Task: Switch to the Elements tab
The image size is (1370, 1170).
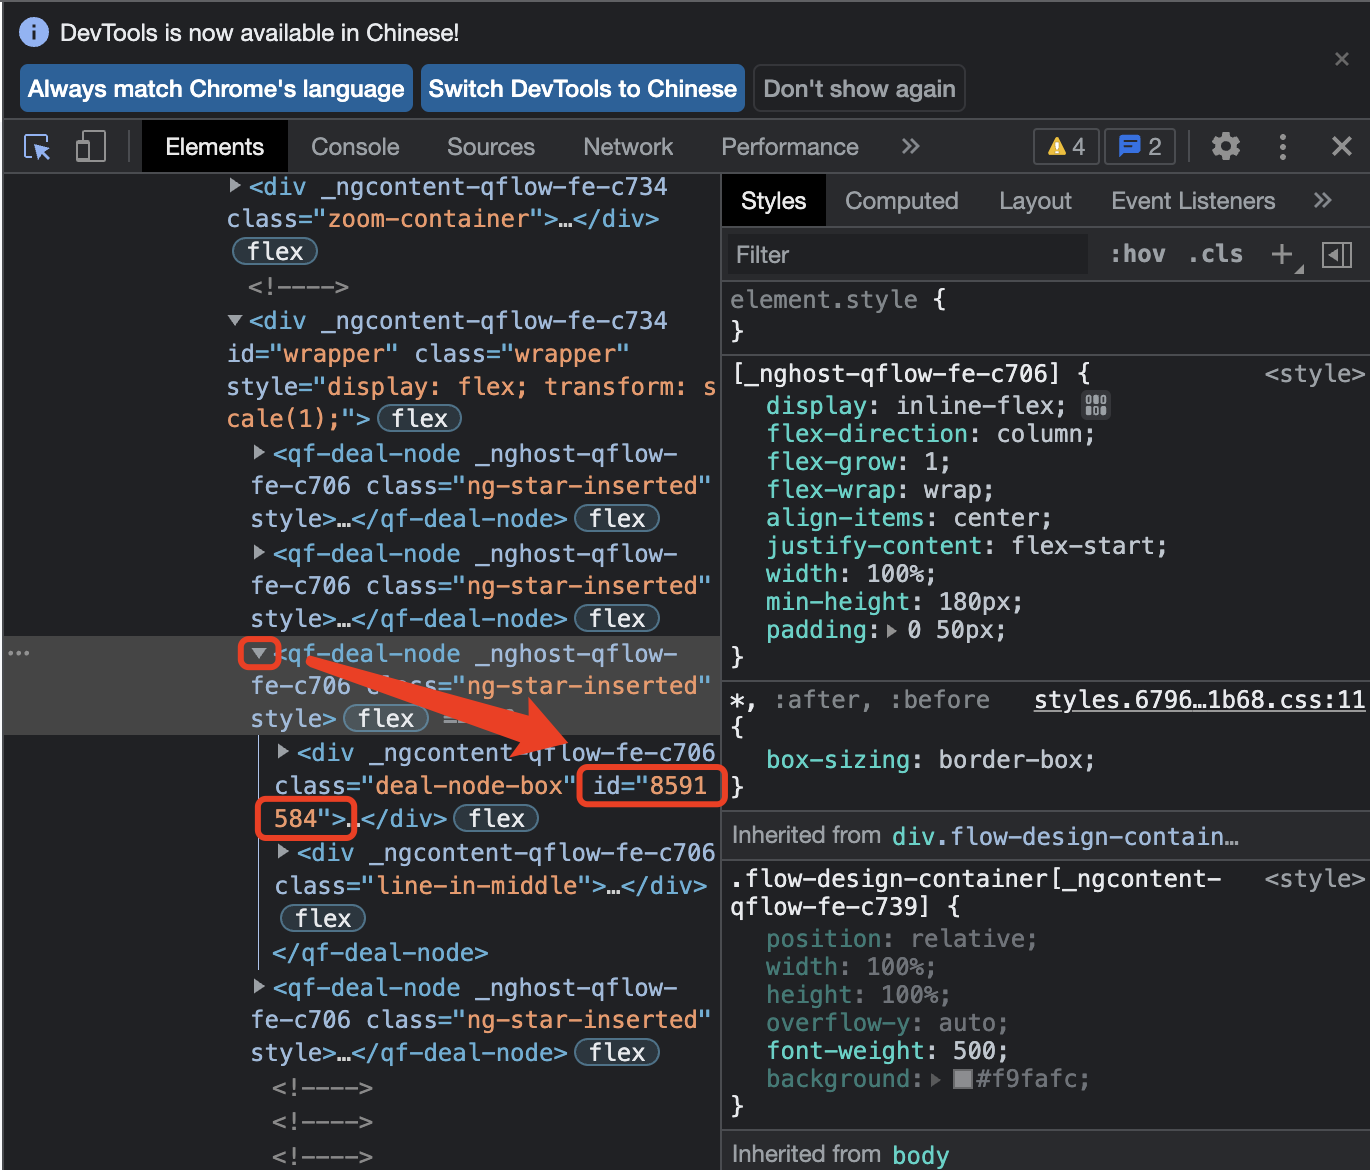Action: (x=215, y=147)
